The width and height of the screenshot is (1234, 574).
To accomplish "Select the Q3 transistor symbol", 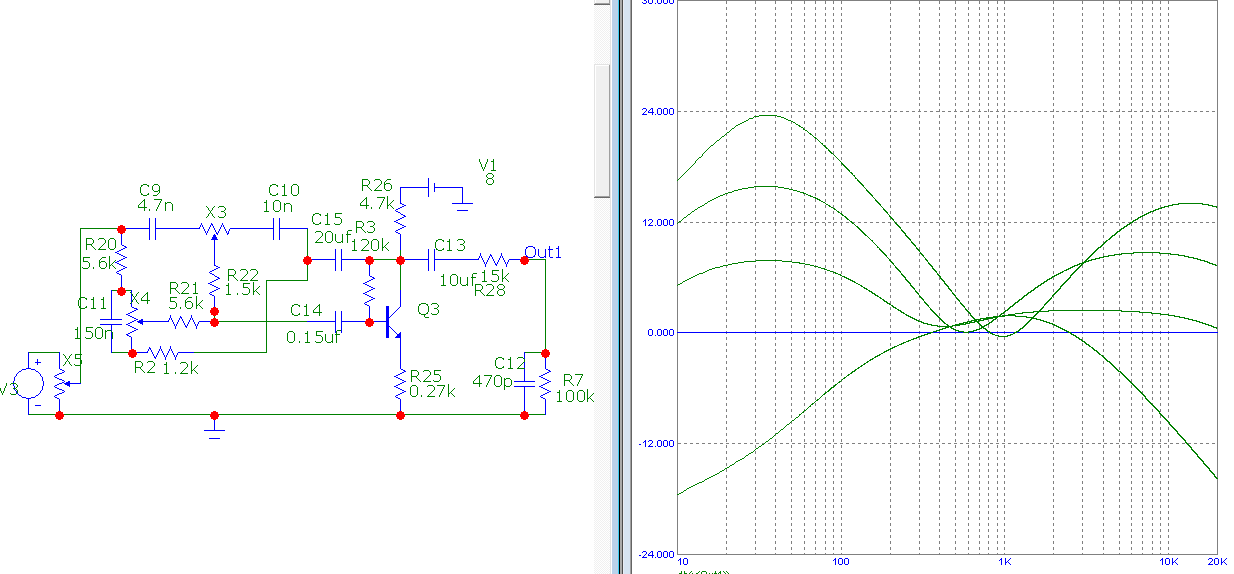I will (x=393, y=322).
